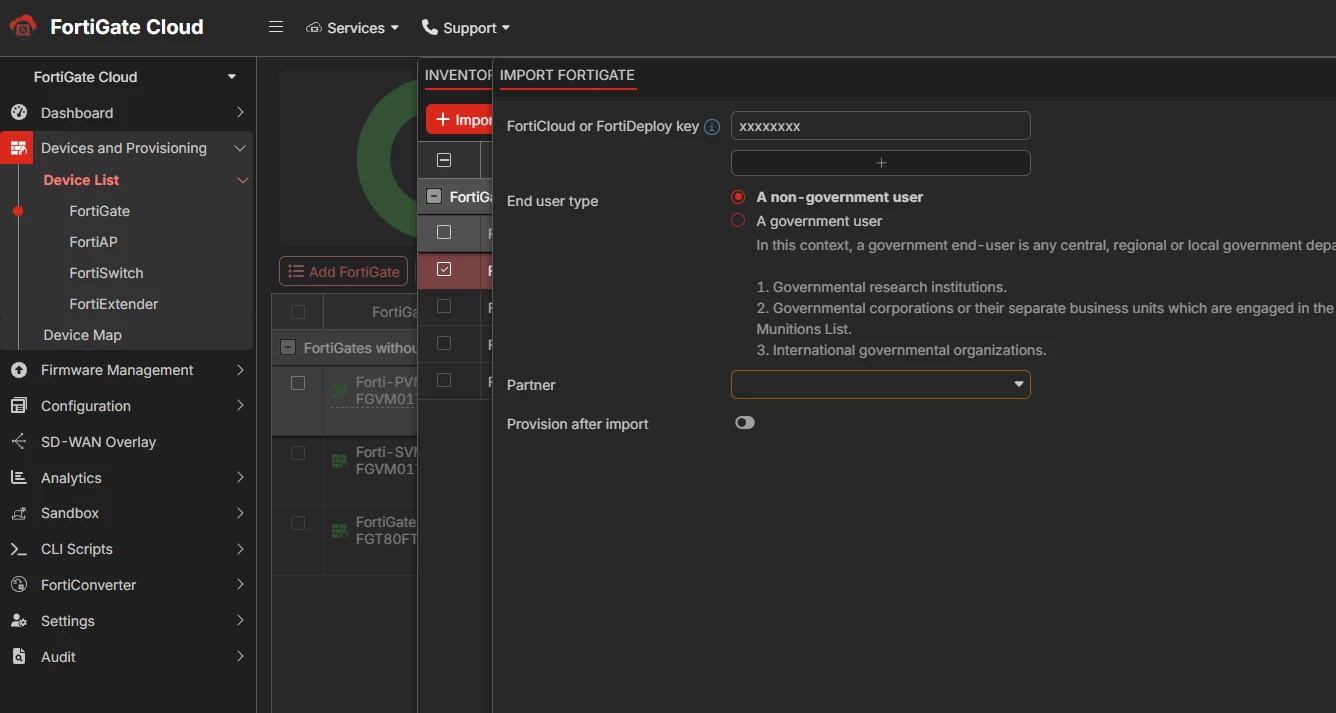Click the FortiGate Cloud logo icon
This screenshot has width=1336, height=713.
tap(22, 27)
